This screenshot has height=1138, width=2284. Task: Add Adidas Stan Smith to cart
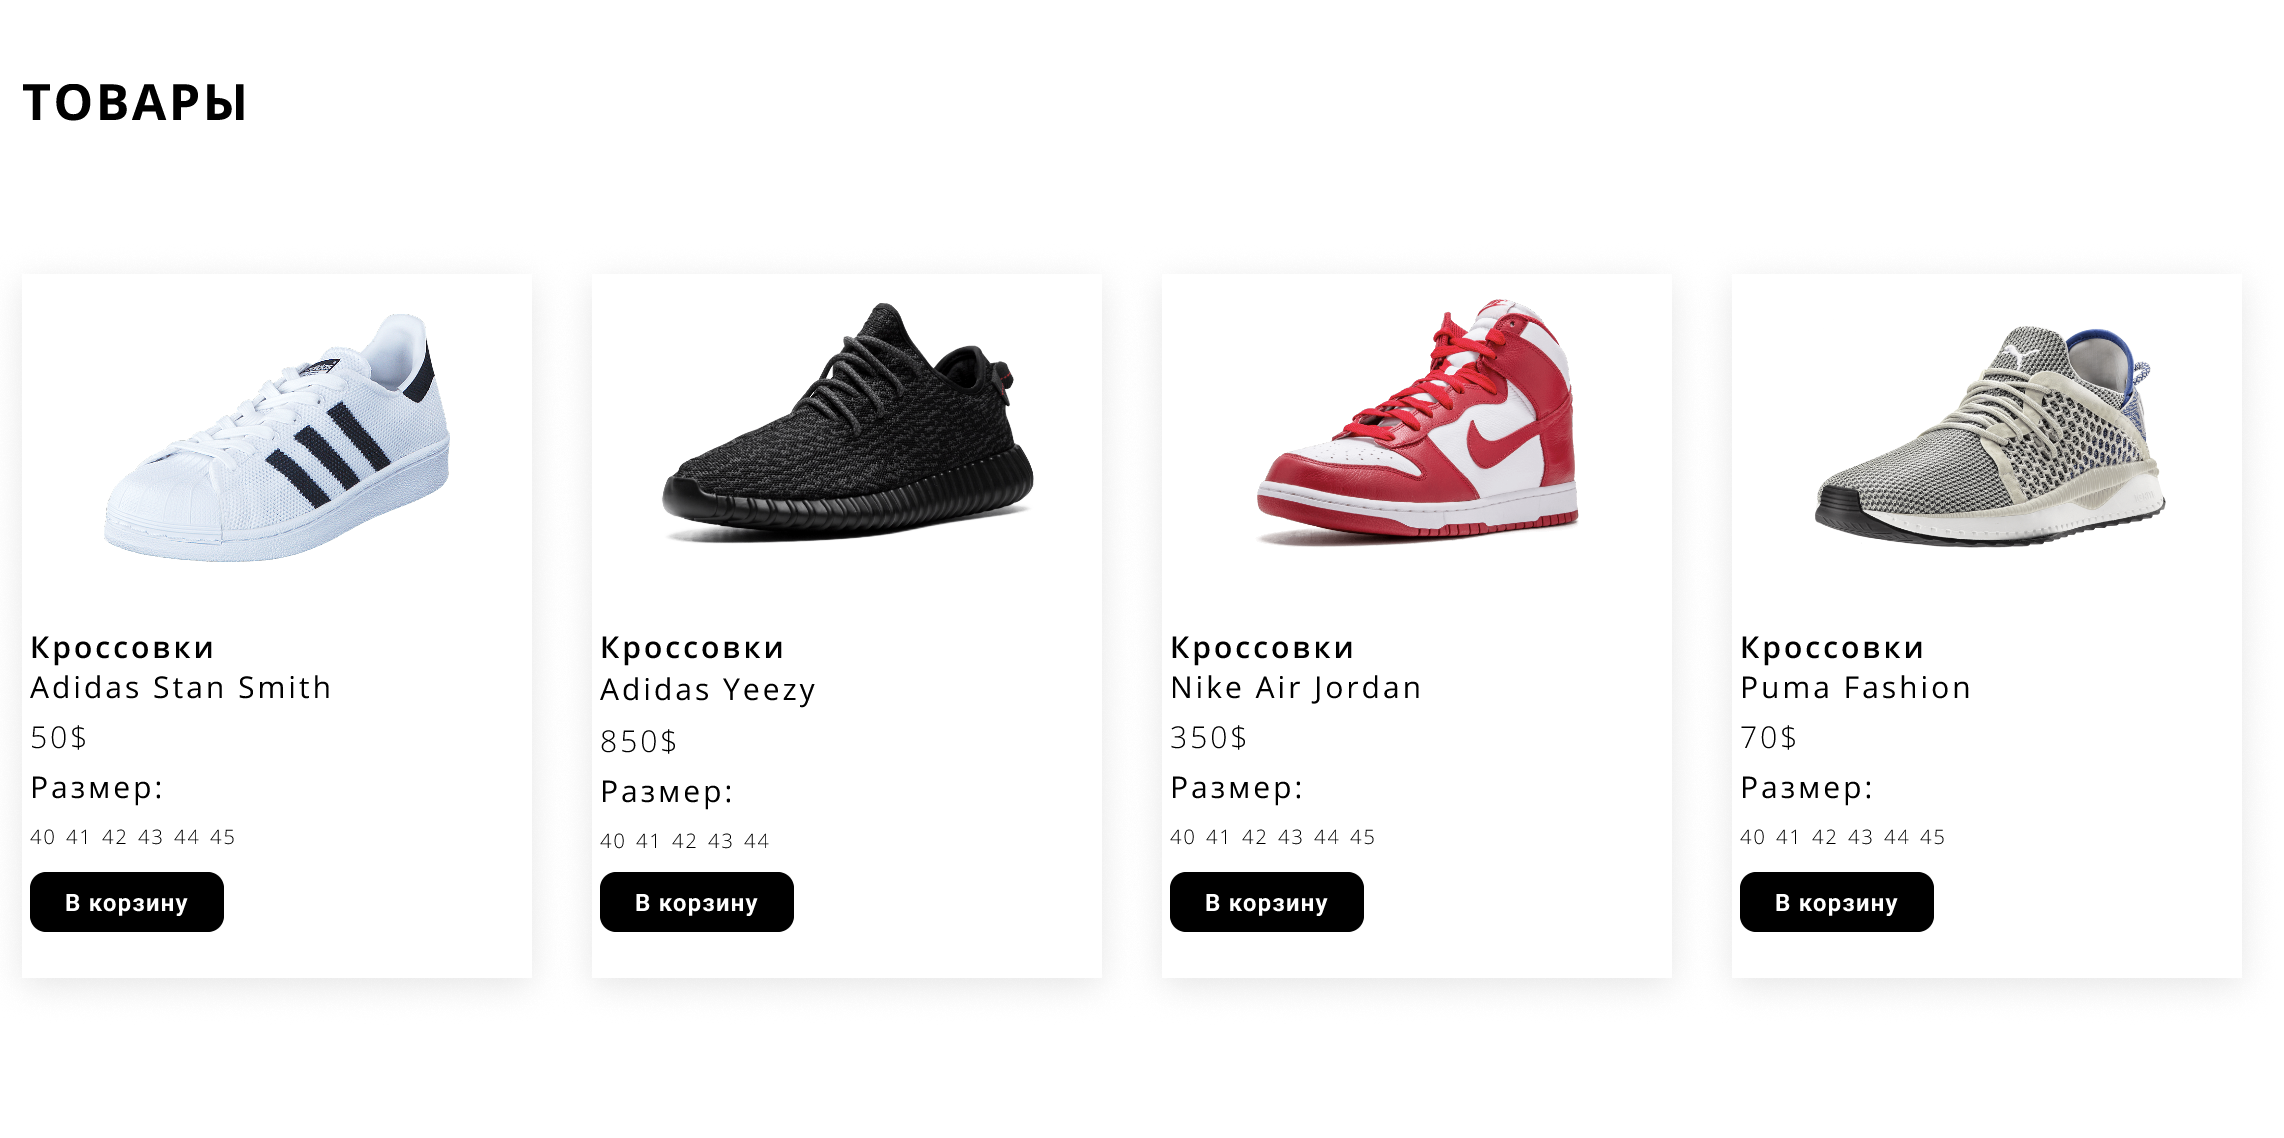(127, 902)
